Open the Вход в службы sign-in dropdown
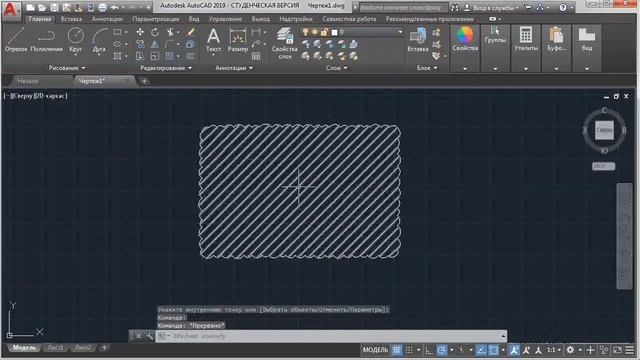 tap(496, 8)
